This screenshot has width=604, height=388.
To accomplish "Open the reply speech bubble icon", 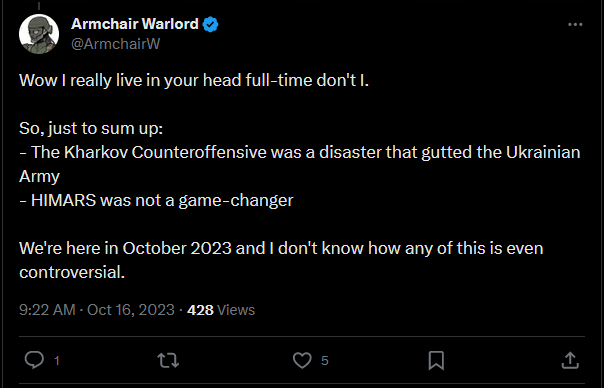I will point(34,360).
